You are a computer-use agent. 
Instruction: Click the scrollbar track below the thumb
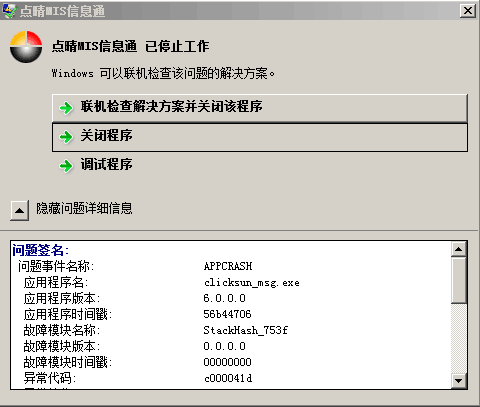click(x=459, y=338)
